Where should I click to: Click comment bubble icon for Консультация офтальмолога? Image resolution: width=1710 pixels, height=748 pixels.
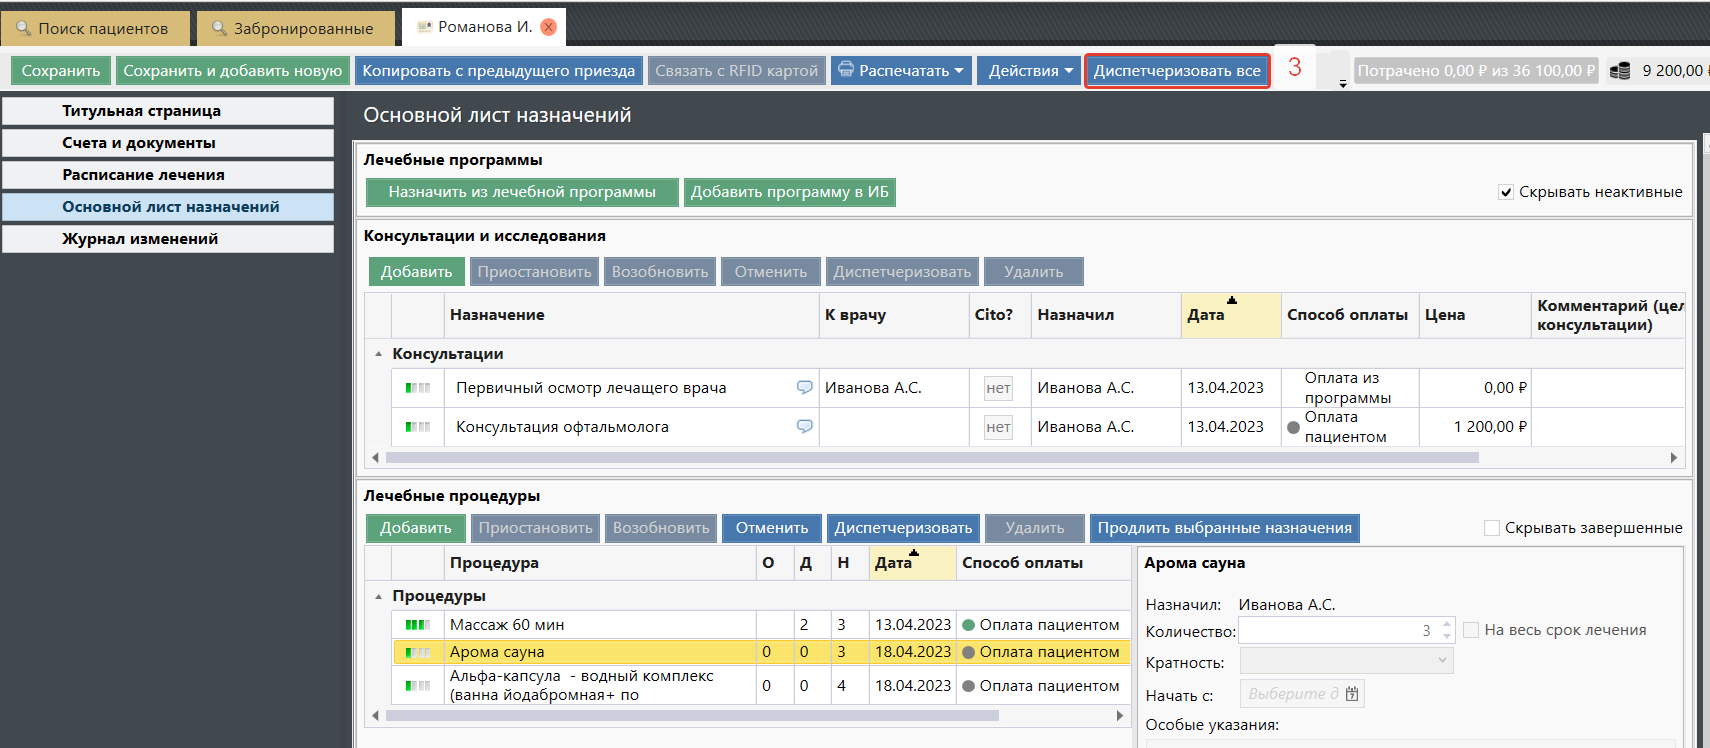(x=804, y=426)
